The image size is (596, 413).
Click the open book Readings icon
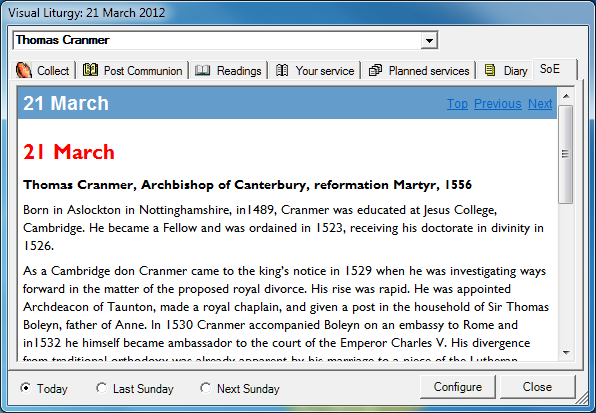click(x=203, y=70)
